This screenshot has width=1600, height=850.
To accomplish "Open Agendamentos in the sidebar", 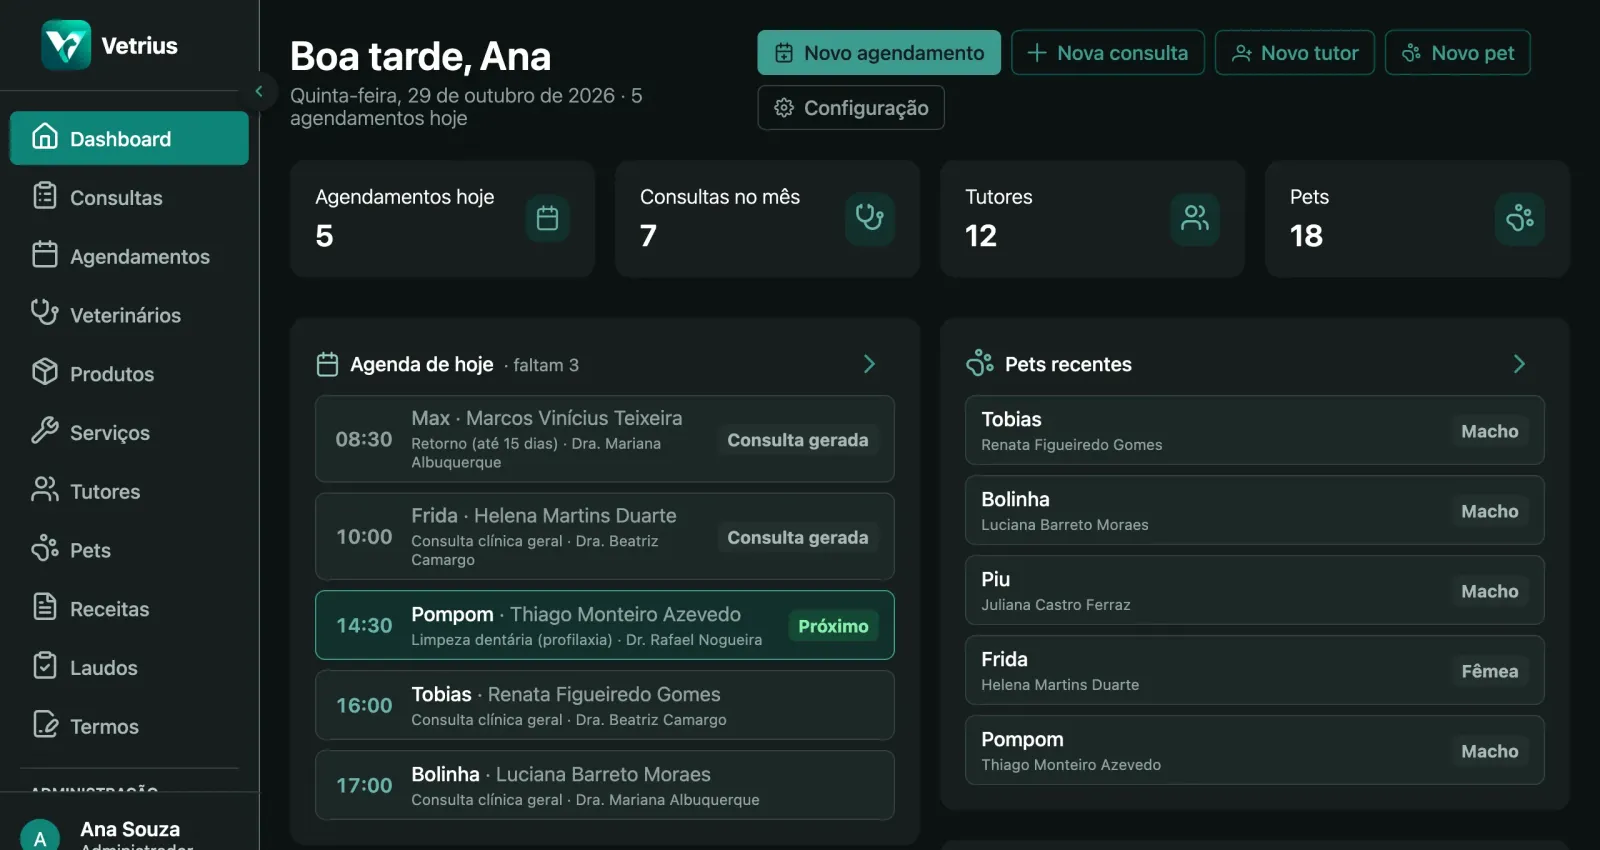I will 129,256.
